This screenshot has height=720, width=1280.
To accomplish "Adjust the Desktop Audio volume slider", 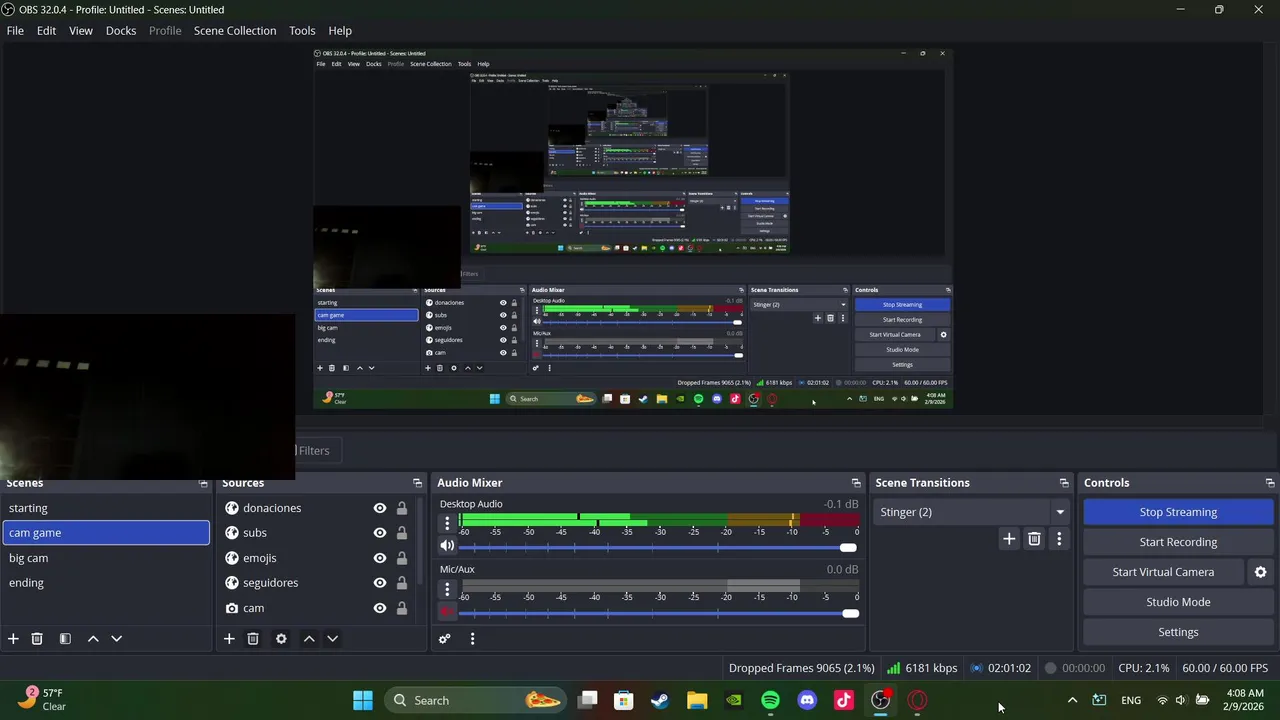I will [x=658, y=547].
